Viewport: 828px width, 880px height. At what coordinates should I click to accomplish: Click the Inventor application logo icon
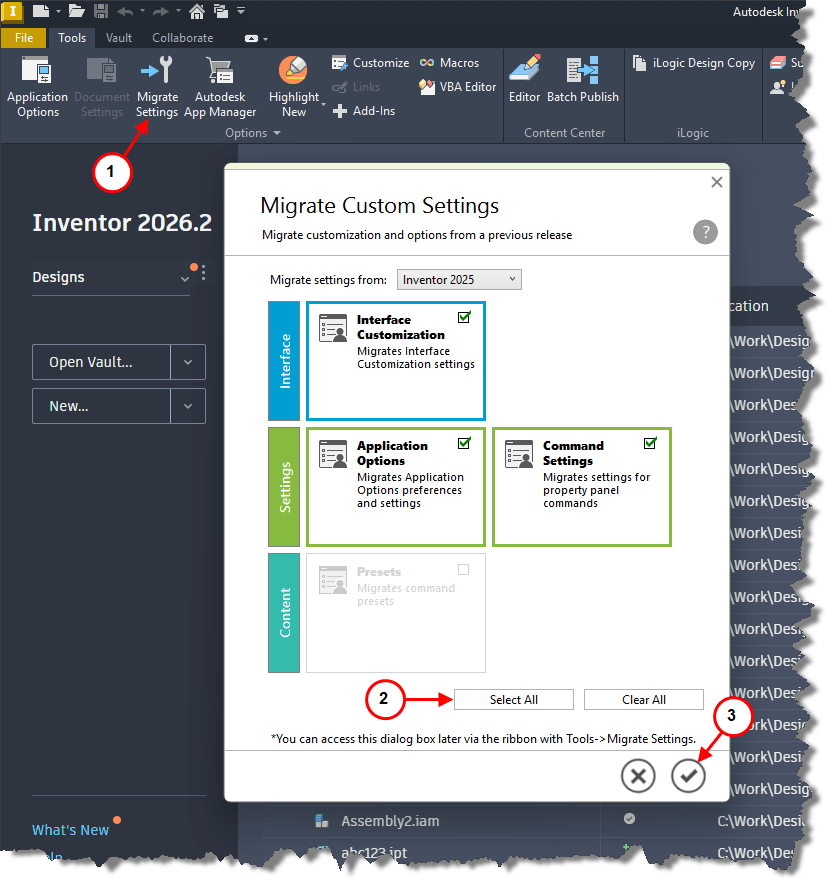[12, 11]
